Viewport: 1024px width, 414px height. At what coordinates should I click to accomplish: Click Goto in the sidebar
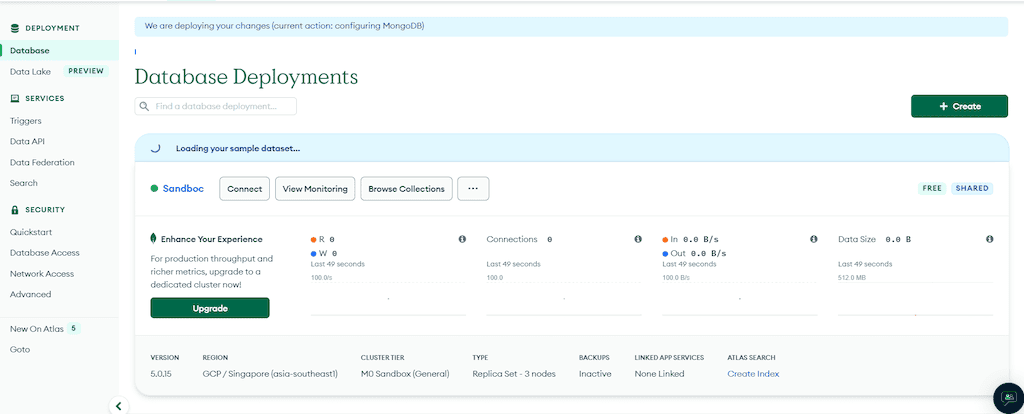(20, 350)
